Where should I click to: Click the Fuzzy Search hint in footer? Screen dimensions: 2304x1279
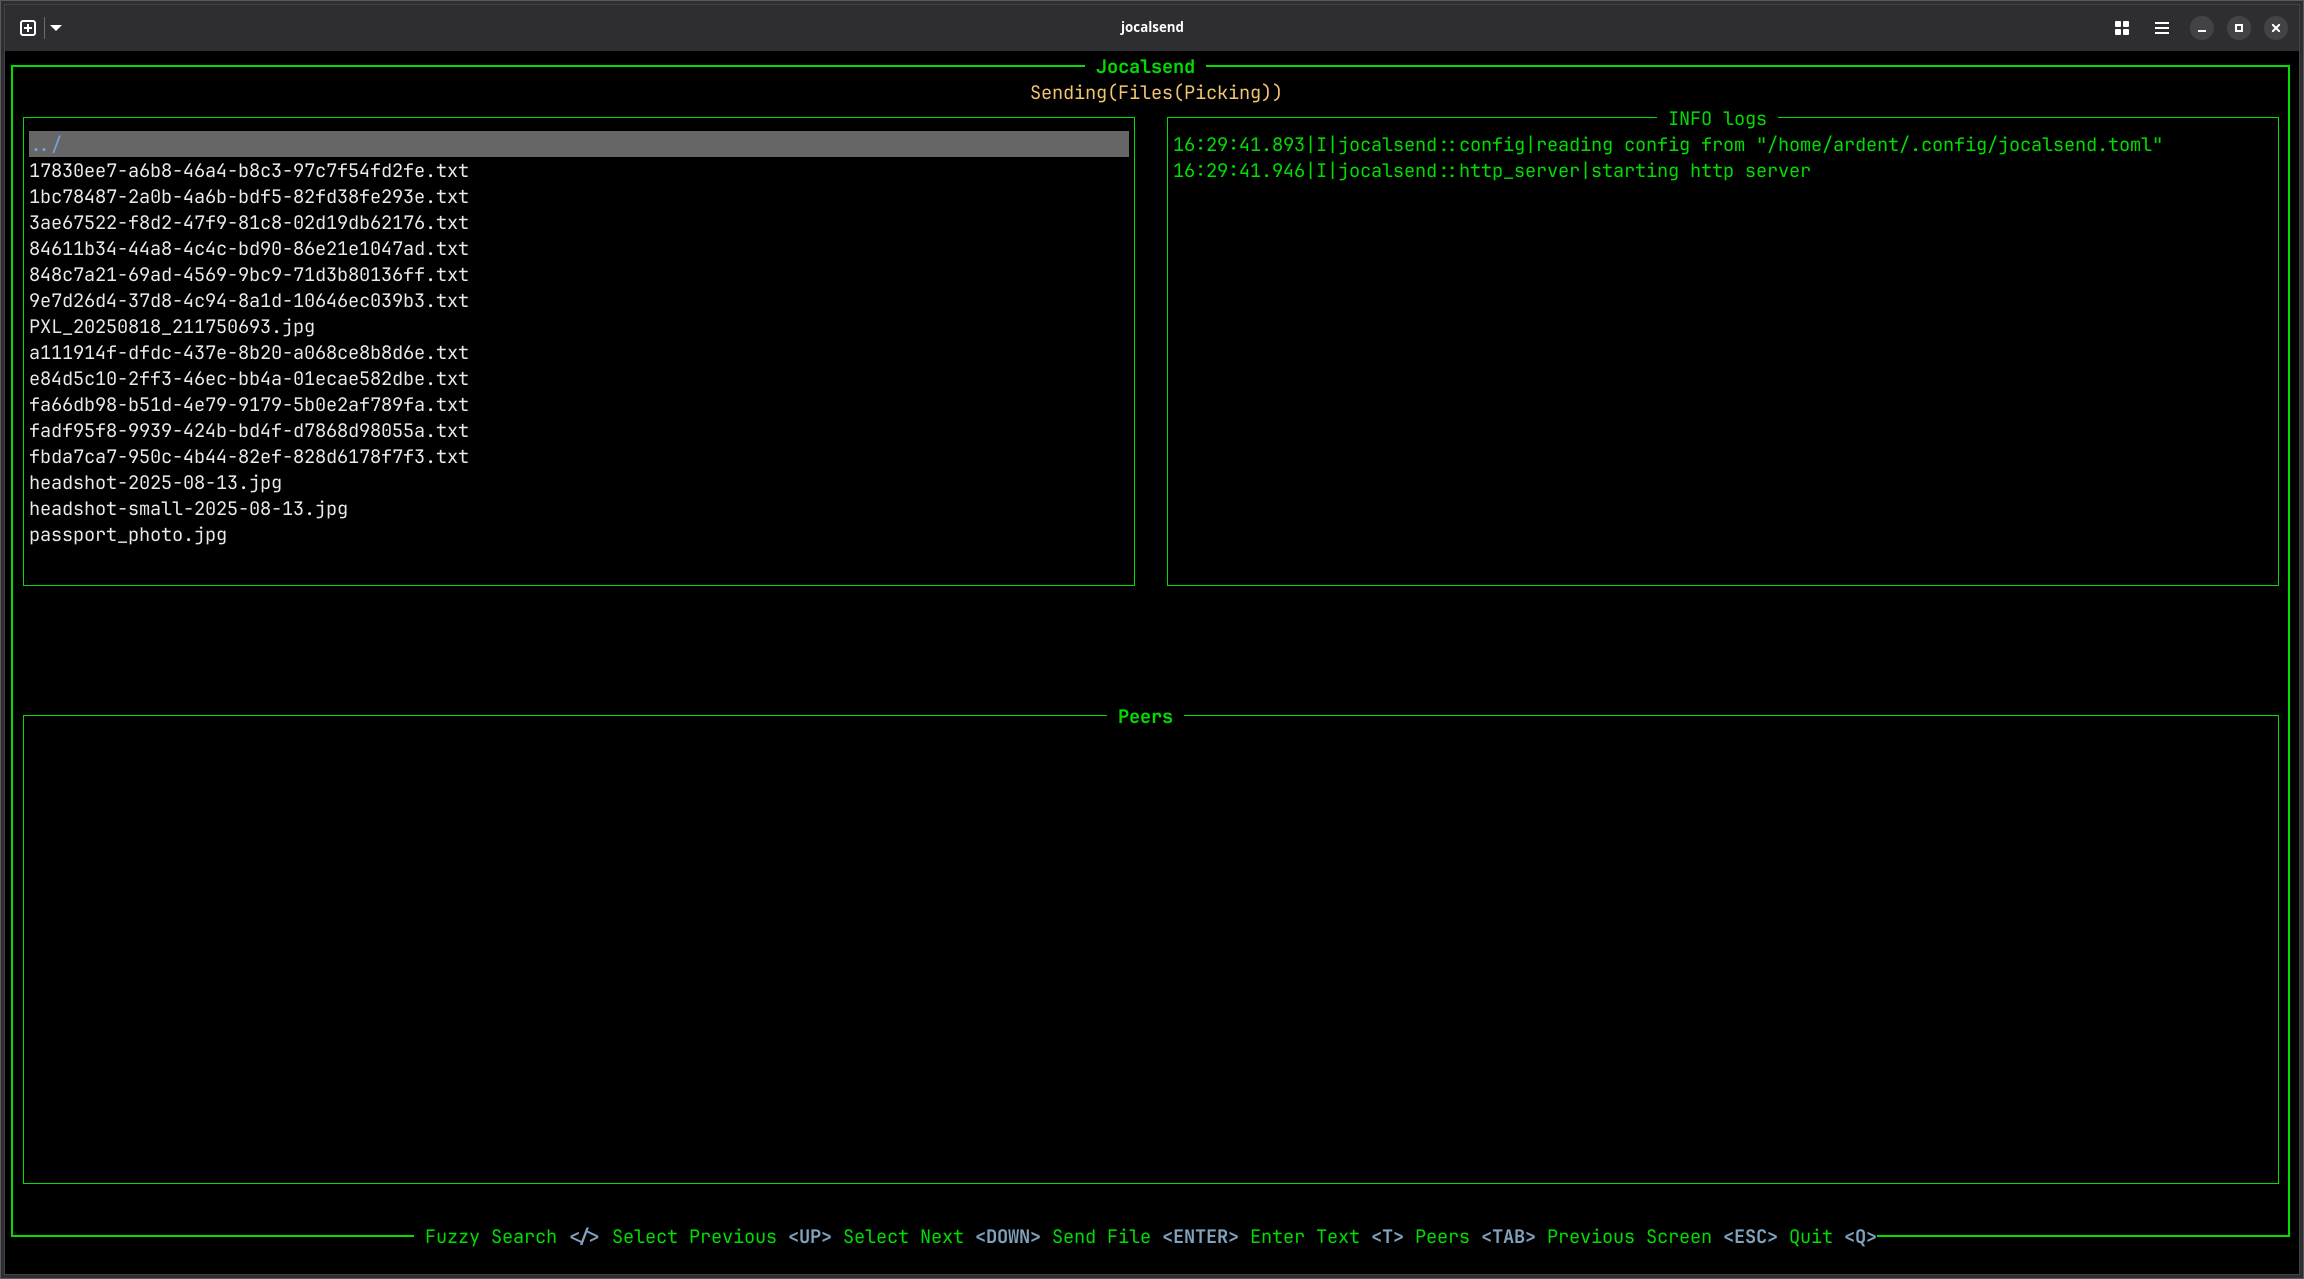coord(511,1237)
